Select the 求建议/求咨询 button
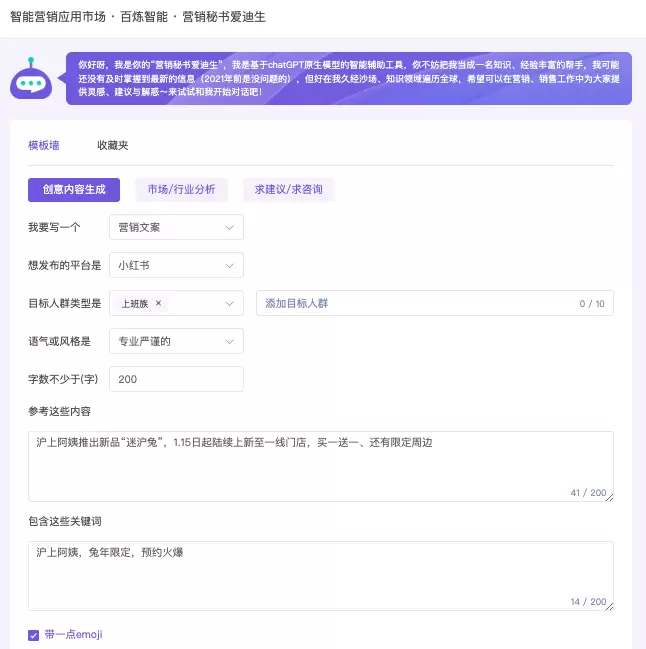Screen dimensions: 646x649 click(x=288, y=190)
